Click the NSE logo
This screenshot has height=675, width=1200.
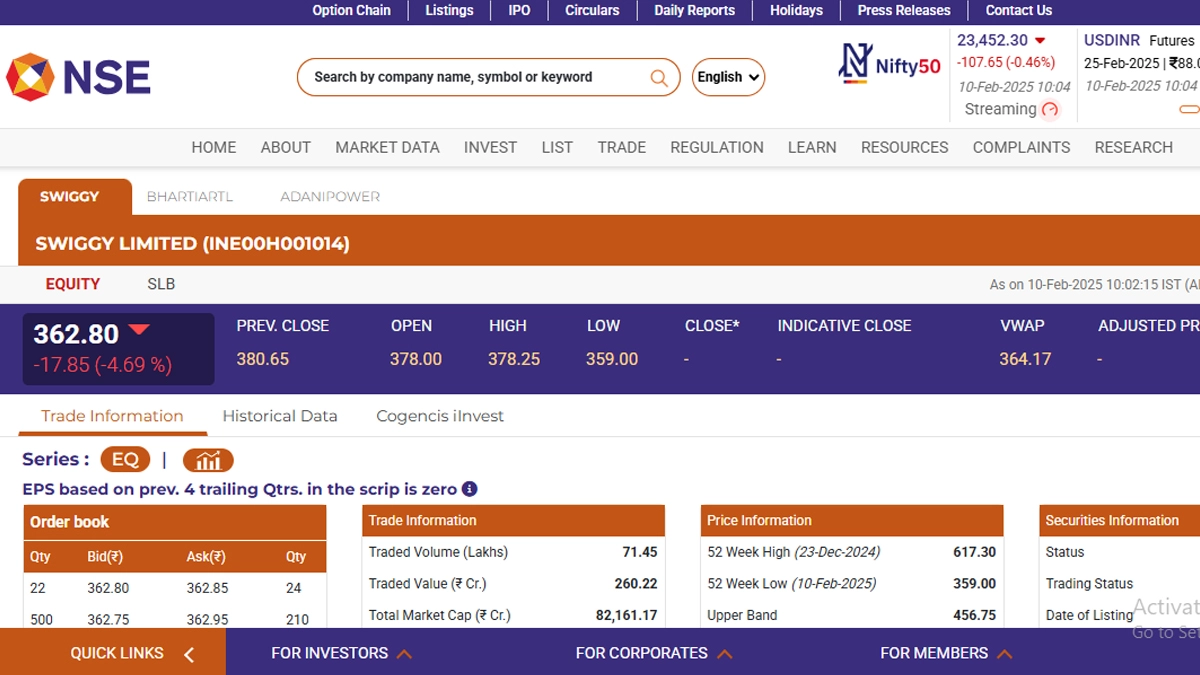[x=78, y=77]
